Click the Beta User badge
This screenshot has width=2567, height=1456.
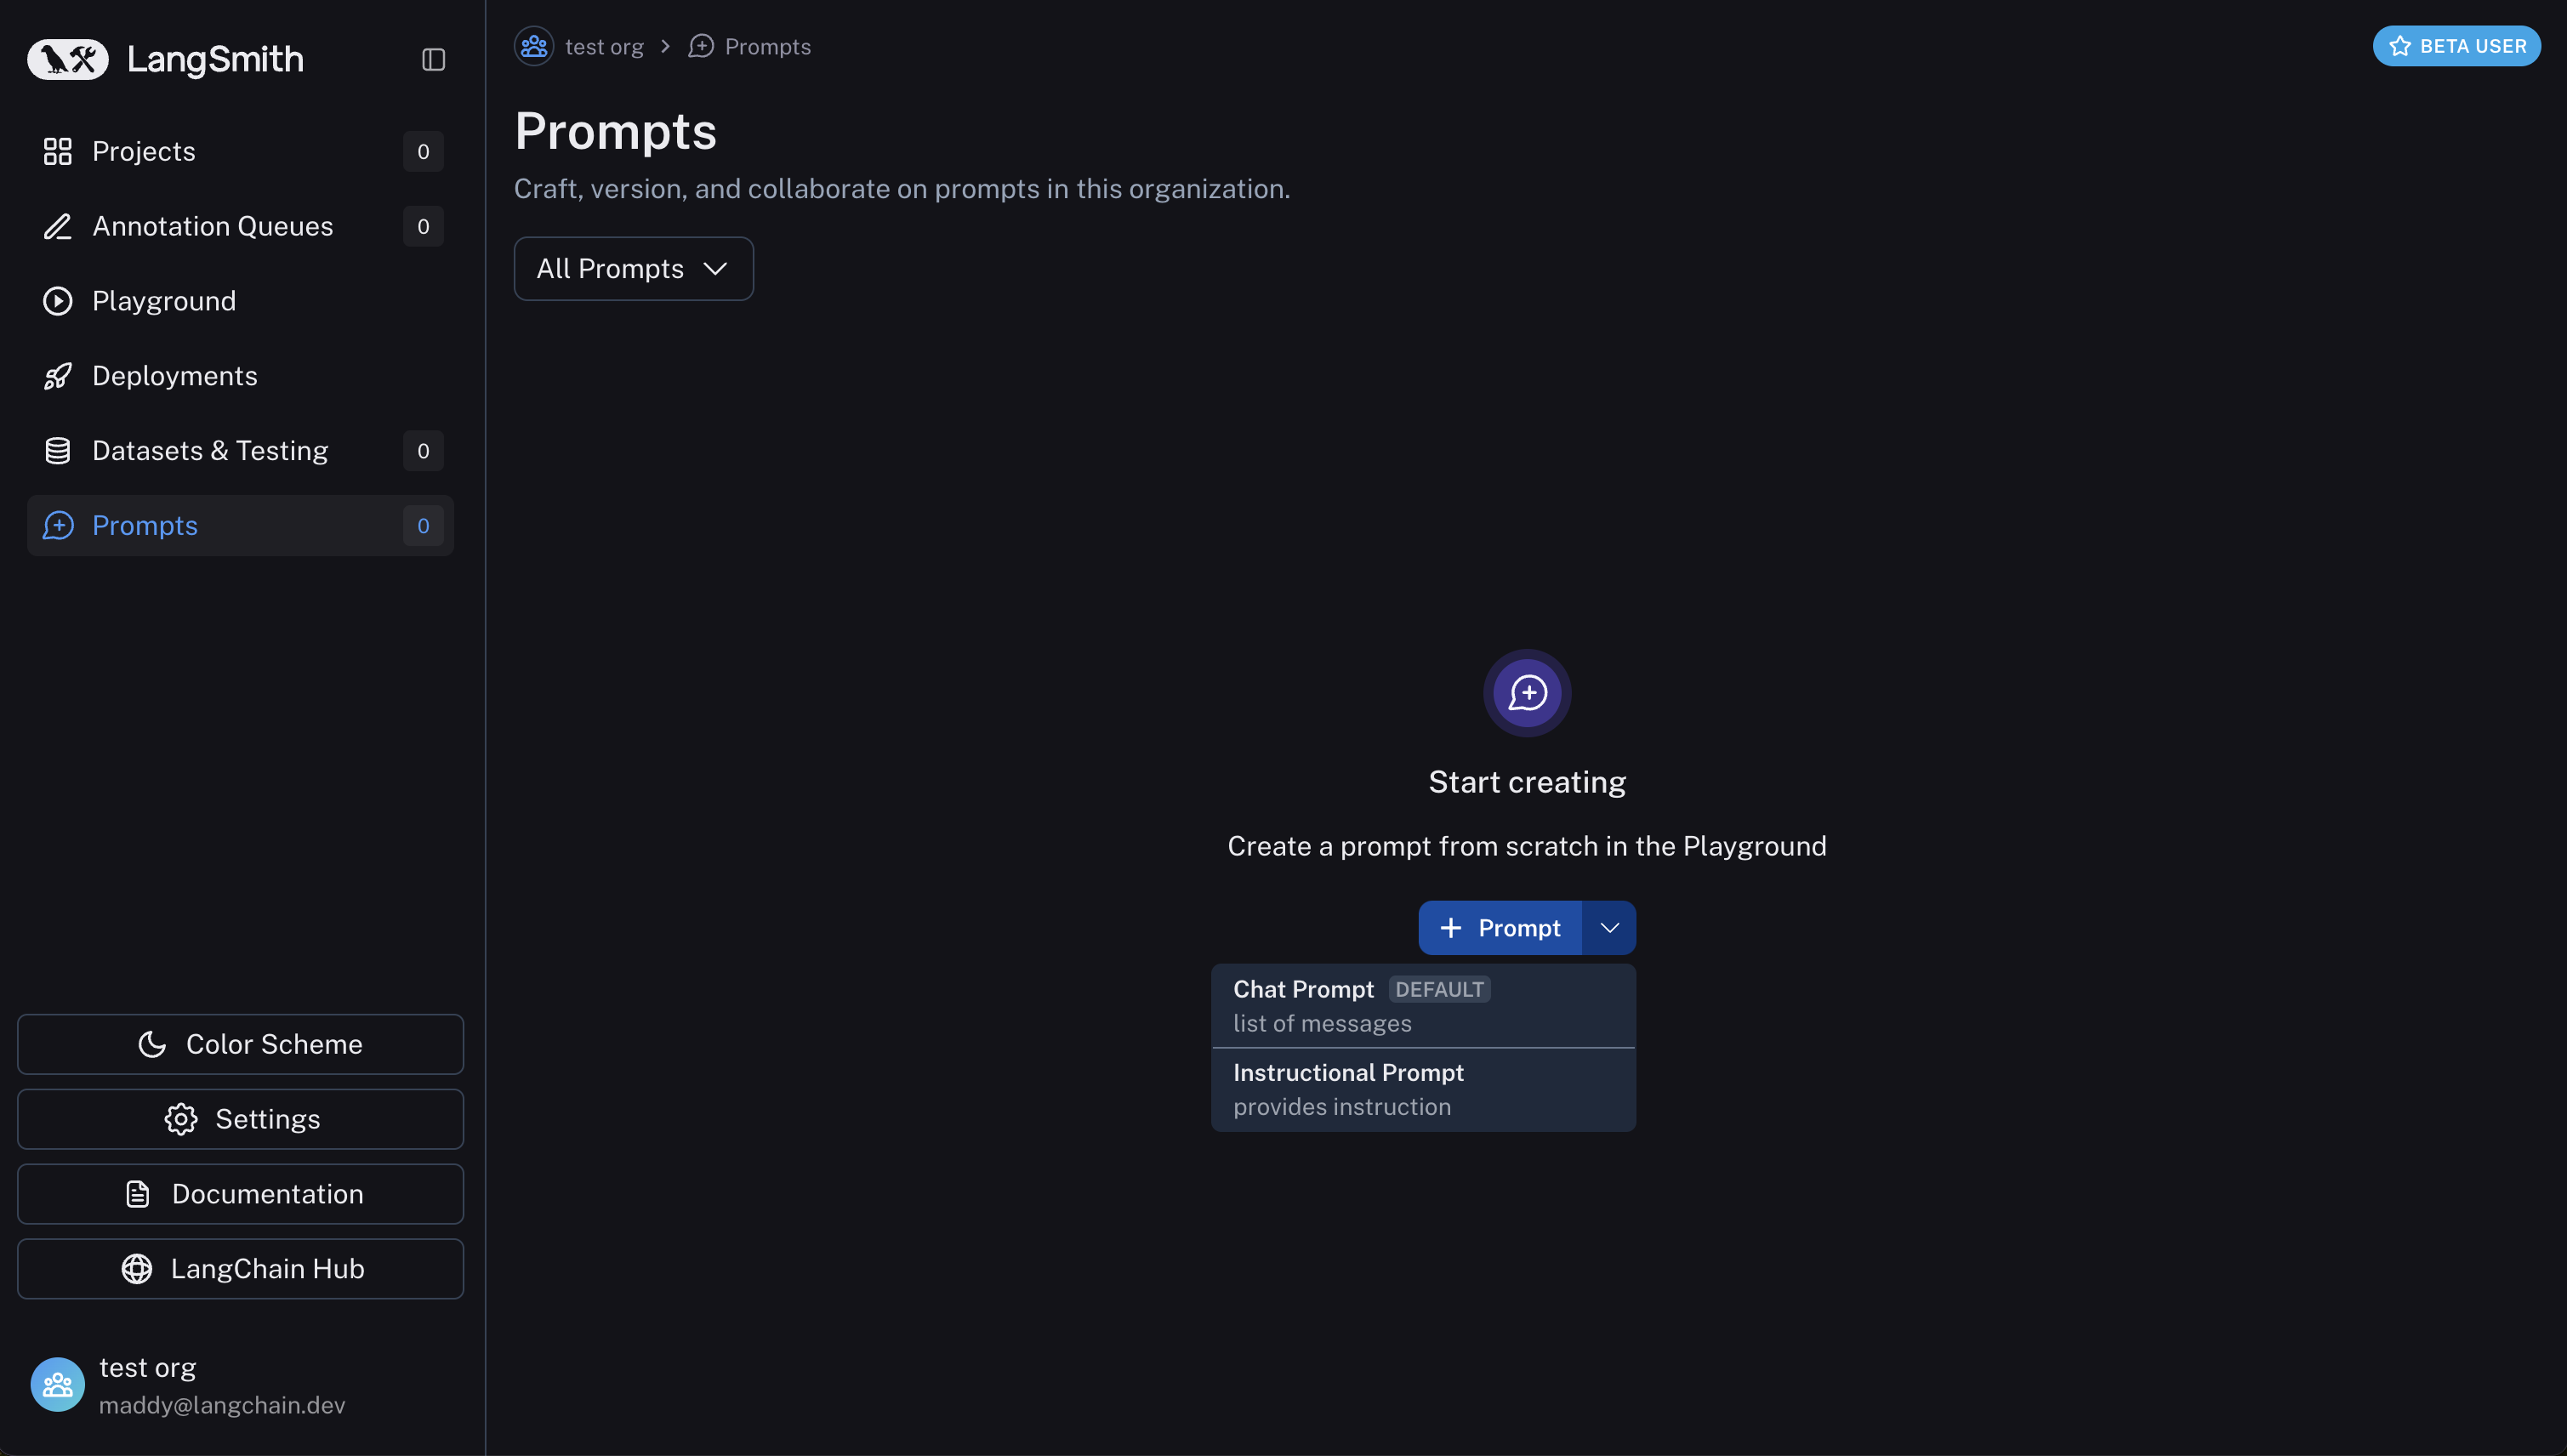click(x=2456, y=46)
